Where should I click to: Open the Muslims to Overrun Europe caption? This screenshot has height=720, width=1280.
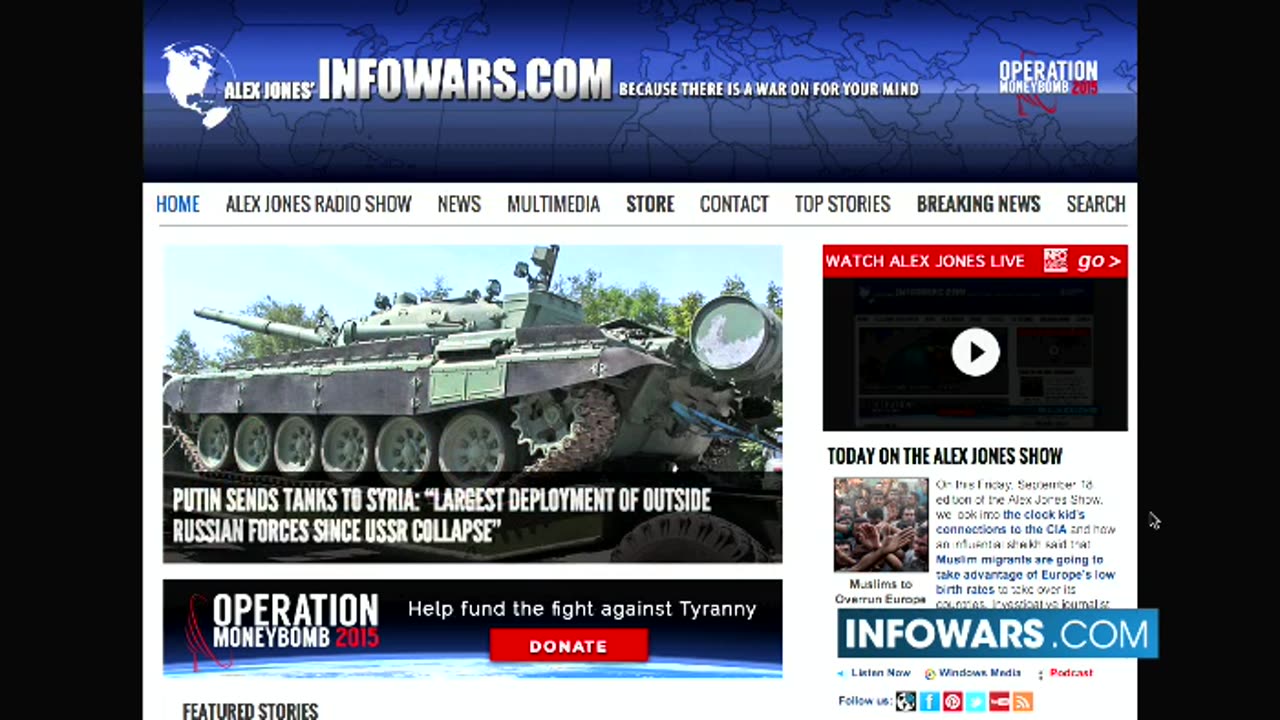881,591
